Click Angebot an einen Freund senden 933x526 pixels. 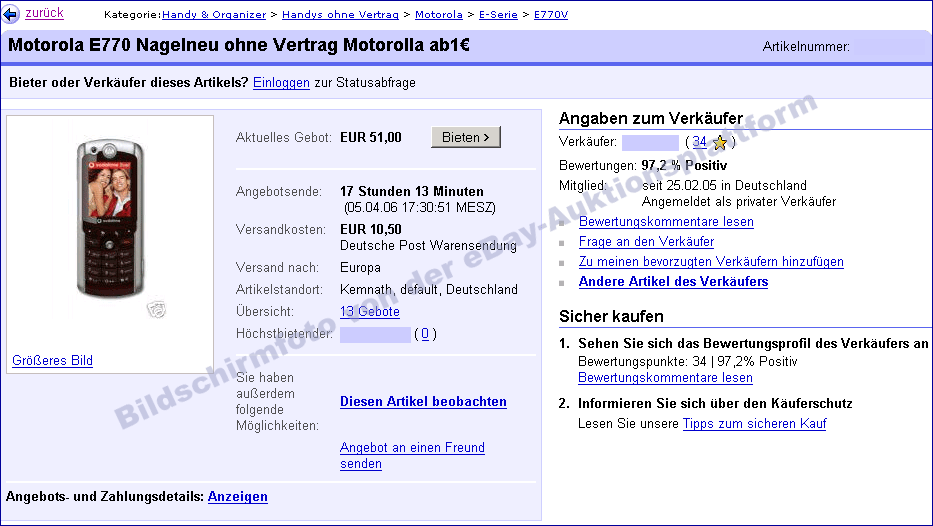[412, 456]
